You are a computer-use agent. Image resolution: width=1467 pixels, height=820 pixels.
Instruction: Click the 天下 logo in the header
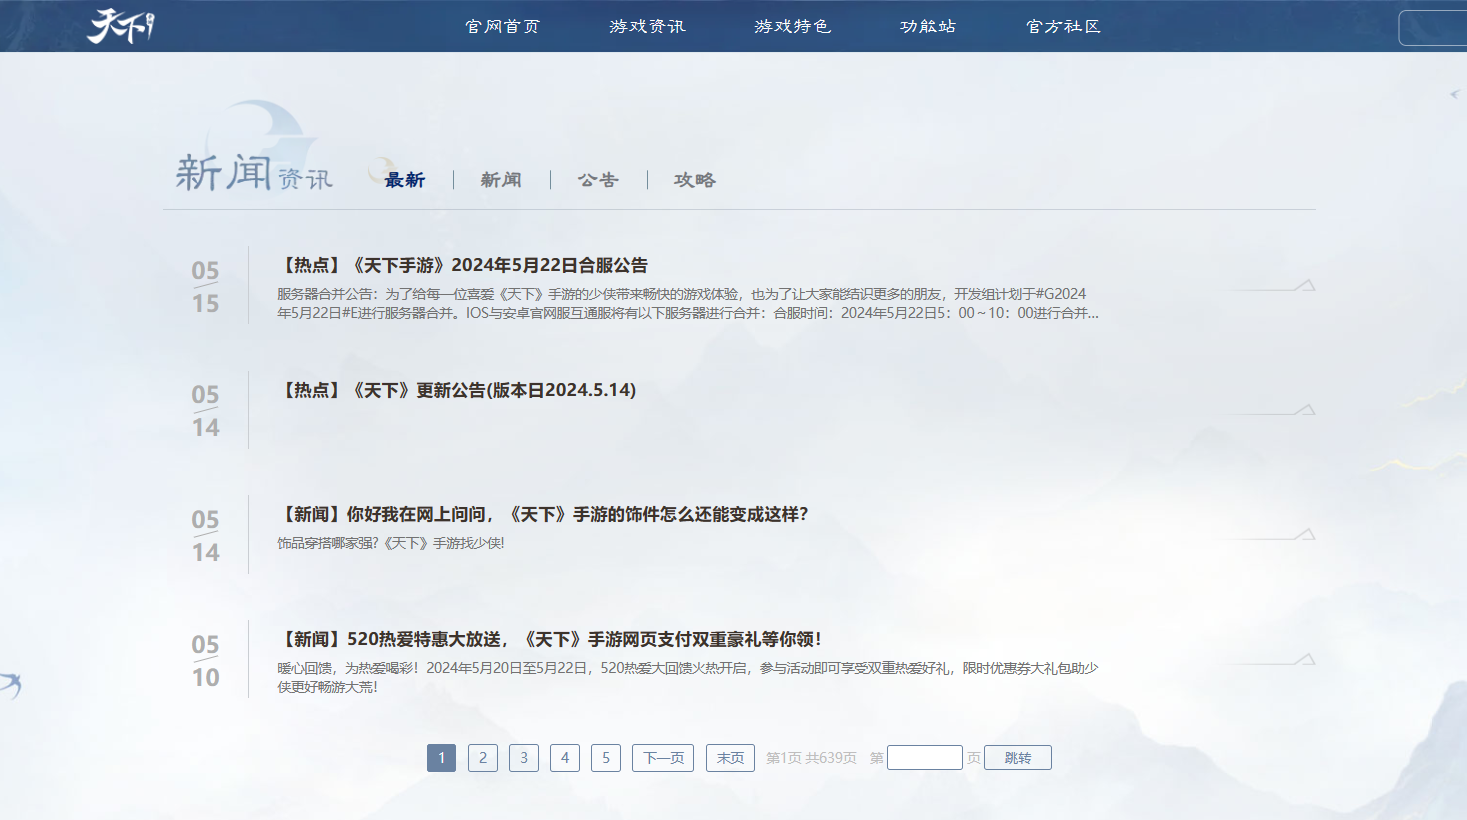tap(121, 26)
